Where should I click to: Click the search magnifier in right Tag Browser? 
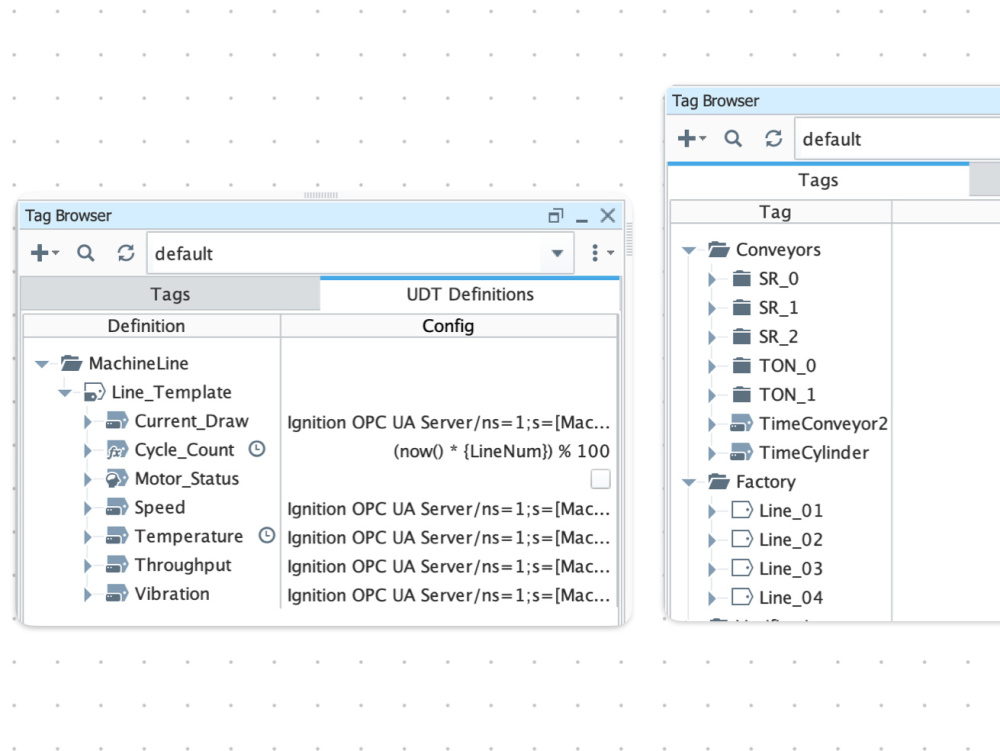(x=733, y=138)
